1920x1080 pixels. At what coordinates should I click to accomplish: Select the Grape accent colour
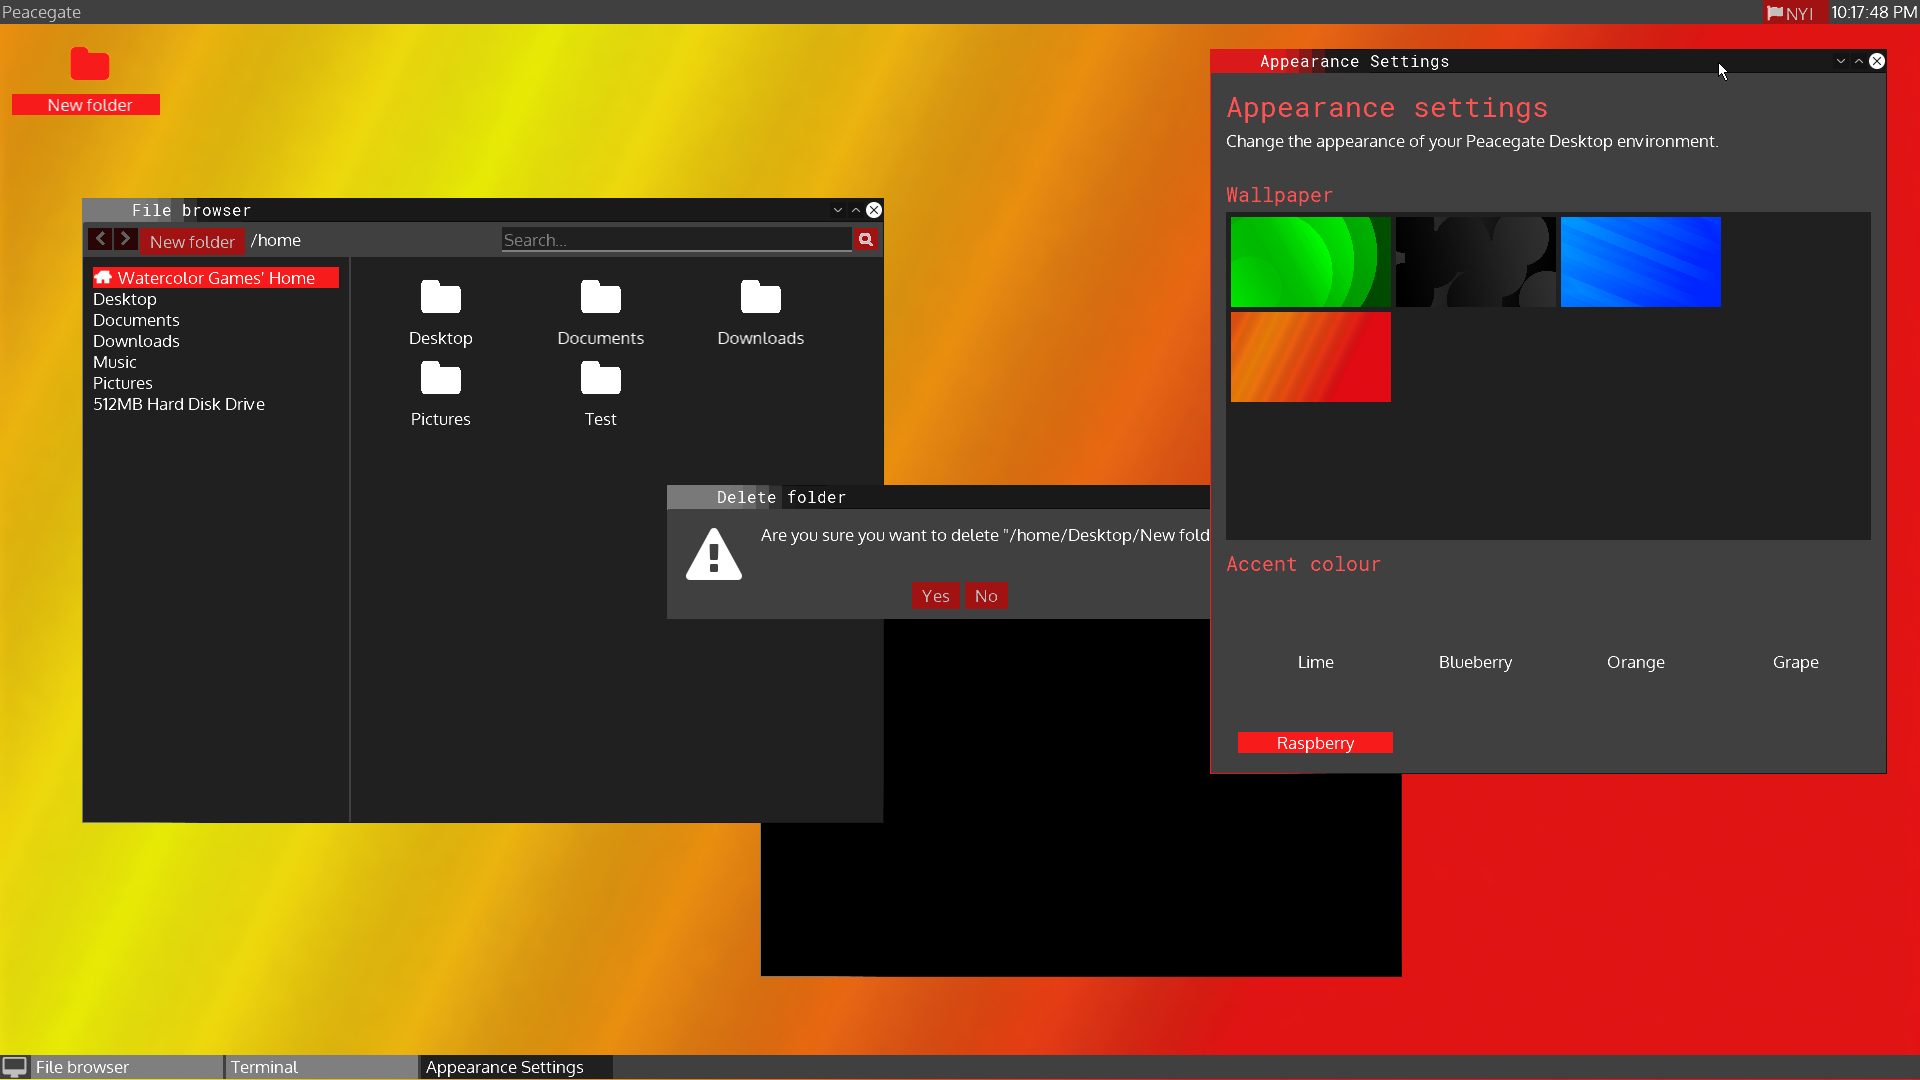pyautogui.click(x=1795, y=662)
